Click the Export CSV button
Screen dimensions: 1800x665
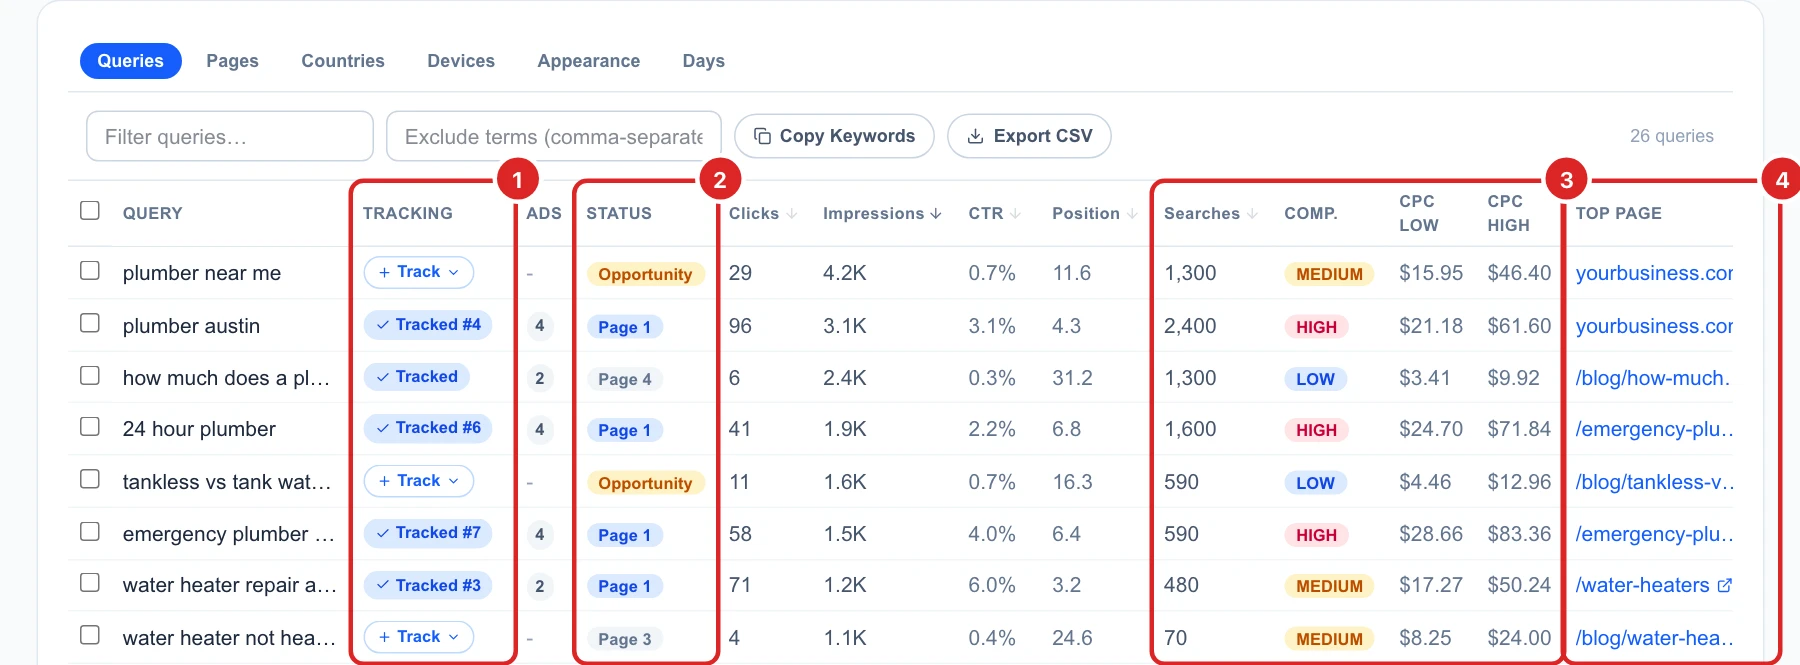tap(1029, 136)
